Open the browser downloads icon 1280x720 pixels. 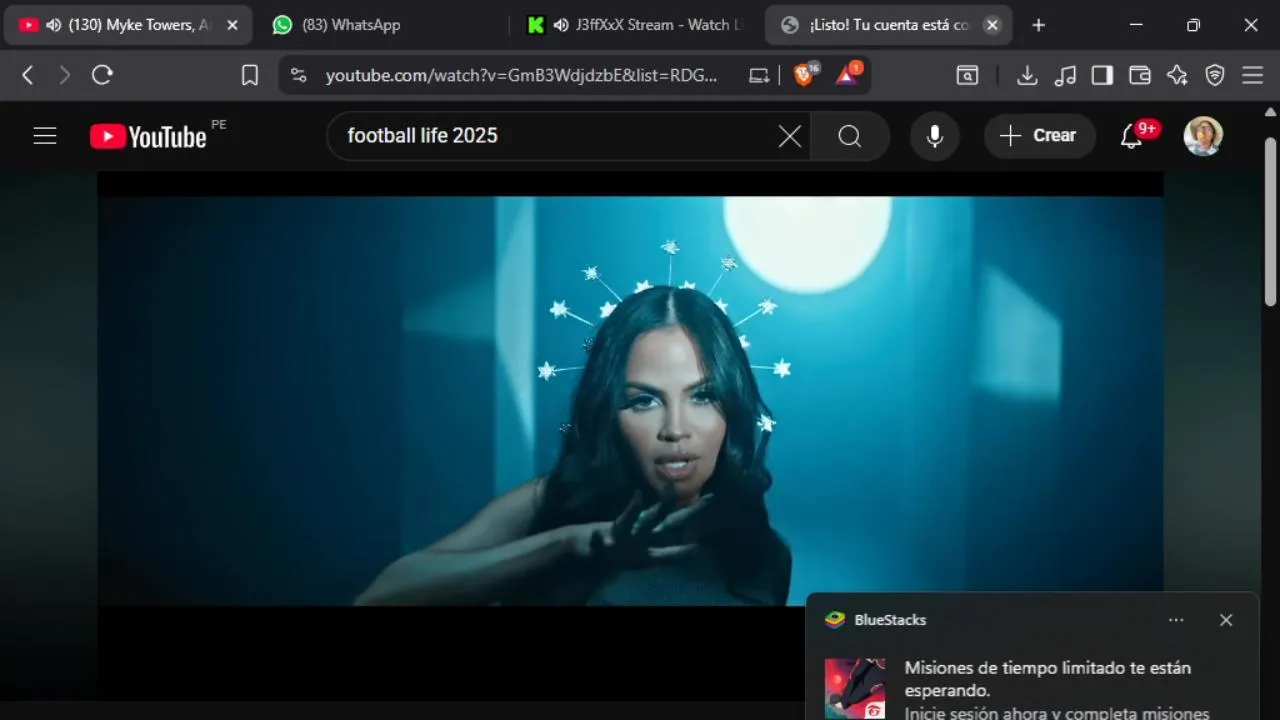click(1027, 75)
